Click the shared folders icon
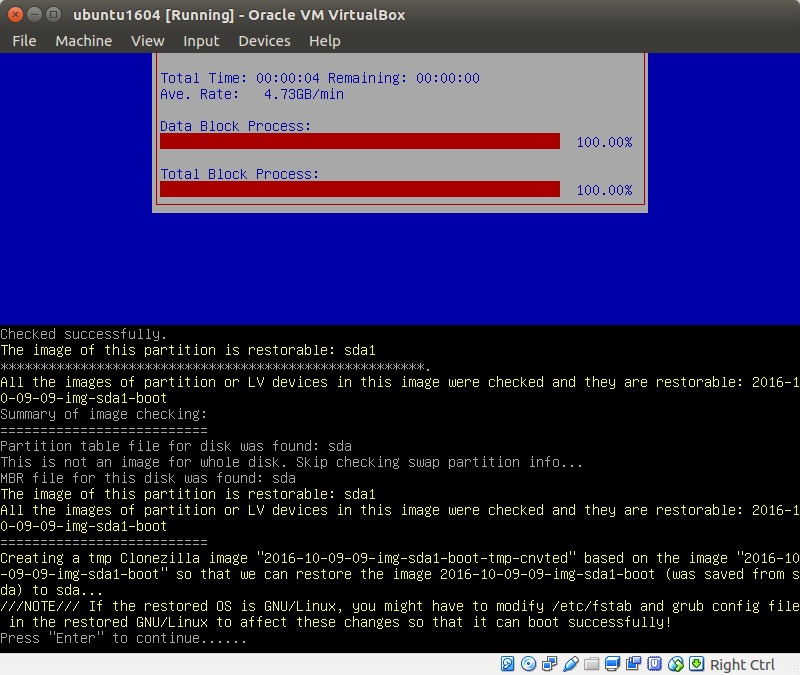Image resolution: width=800 pixels, height=675 pixels. tap(592, 665)
